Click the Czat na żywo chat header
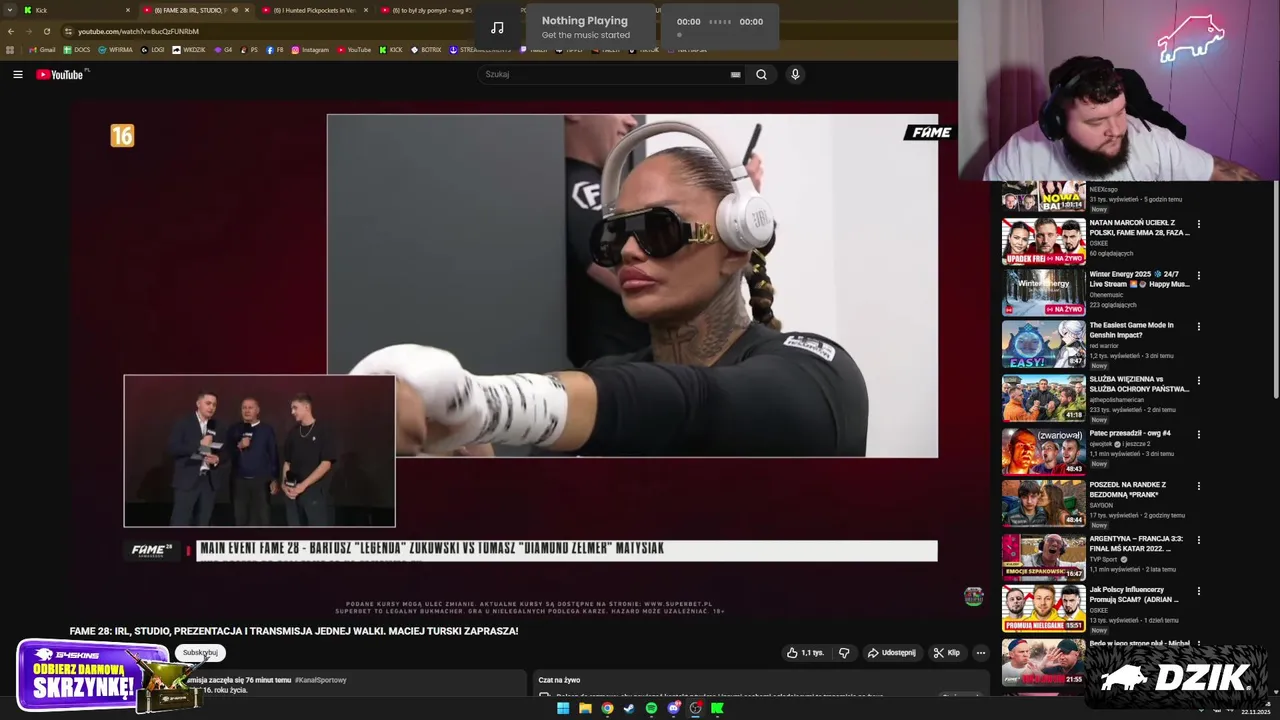This screenshot has width=1280, height=720. click(x=559, y=680)
